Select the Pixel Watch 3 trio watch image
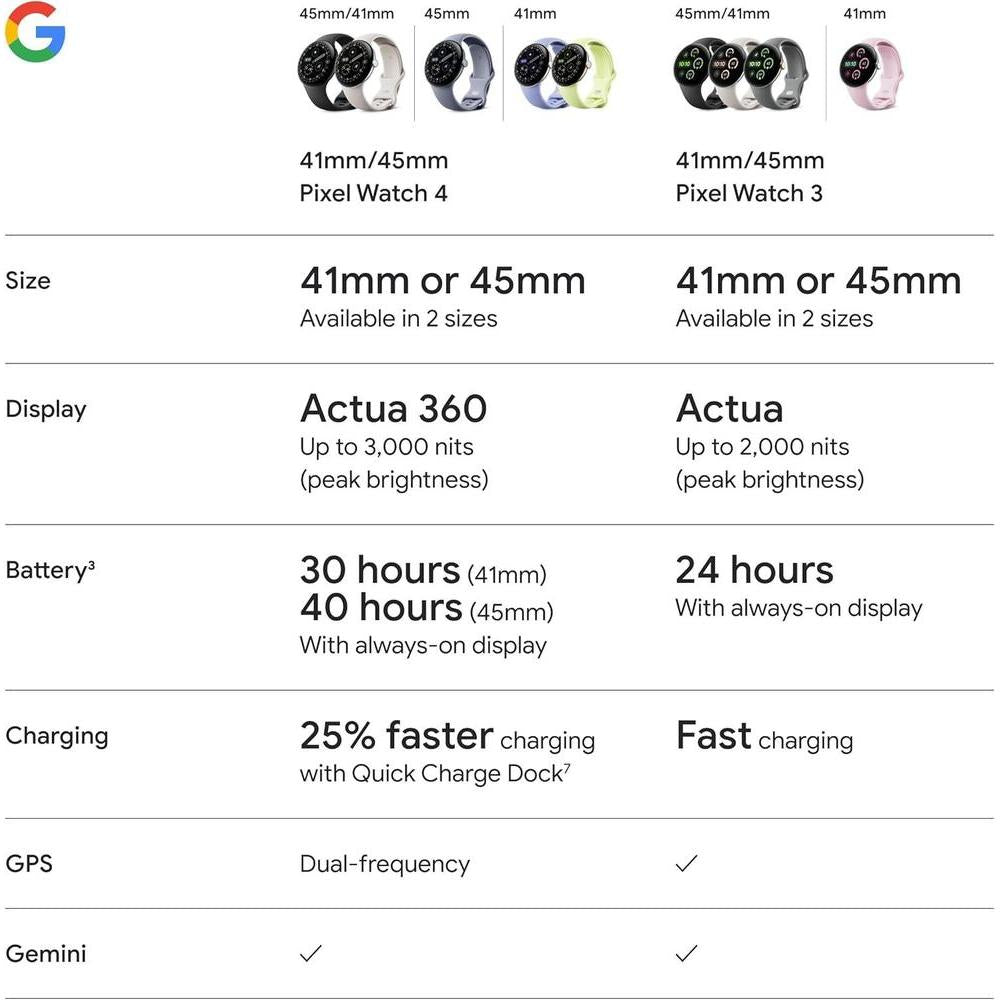The image size is (1000, 1000). pos(740,73)
